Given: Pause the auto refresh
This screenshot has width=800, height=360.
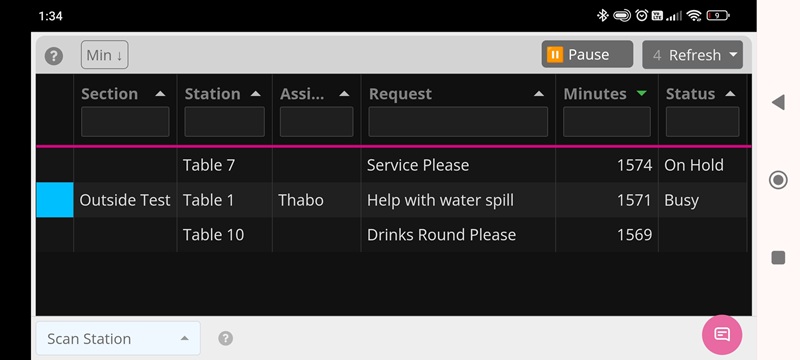Looking at the screenshot, I should [587, 55].
